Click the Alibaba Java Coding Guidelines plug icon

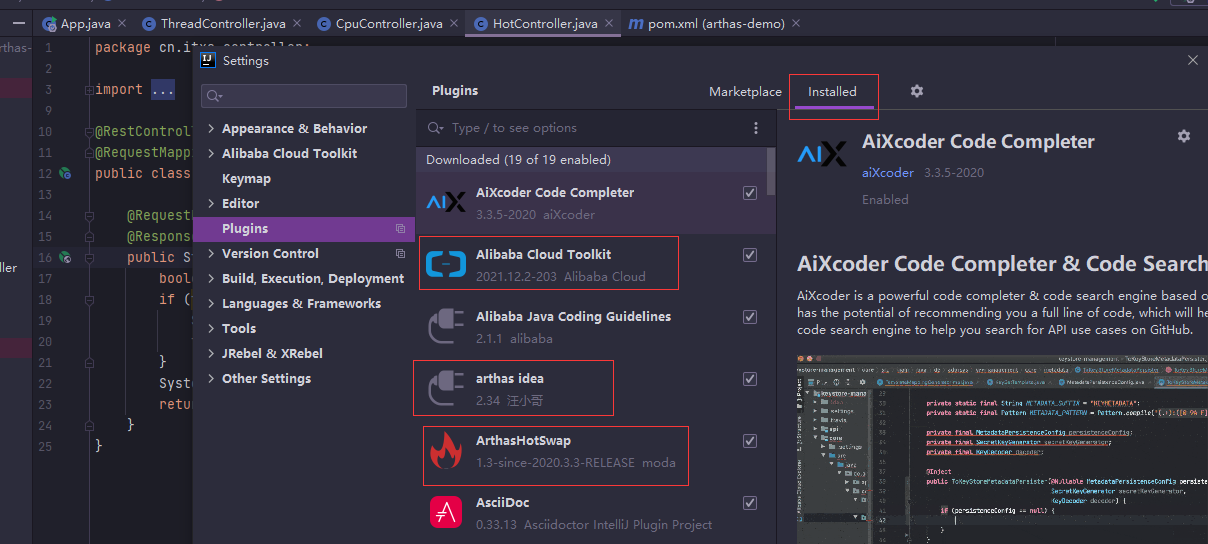click(x=446, y=327)
